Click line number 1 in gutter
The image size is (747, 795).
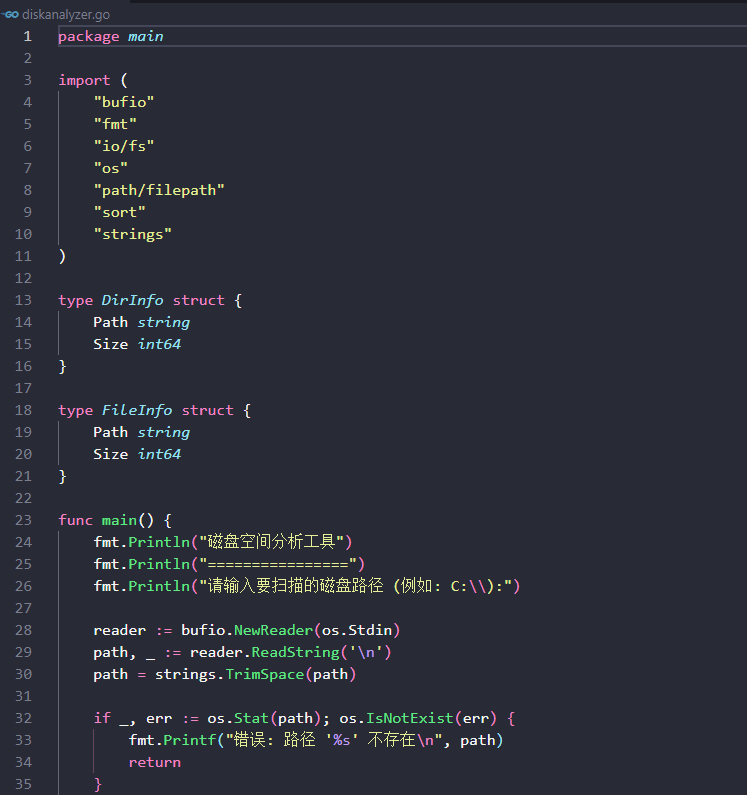click(x=27, y=37)
